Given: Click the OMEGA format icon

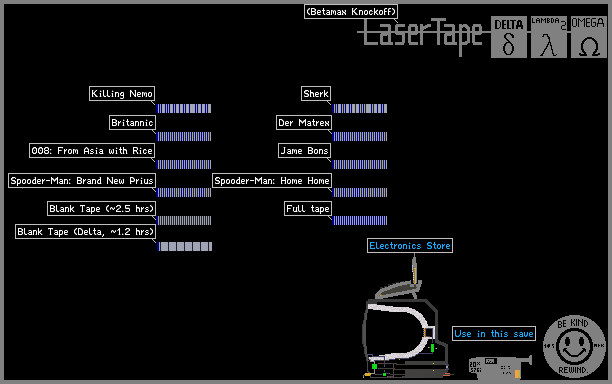Looking at the screenshot, I should [x=589, y=37].
